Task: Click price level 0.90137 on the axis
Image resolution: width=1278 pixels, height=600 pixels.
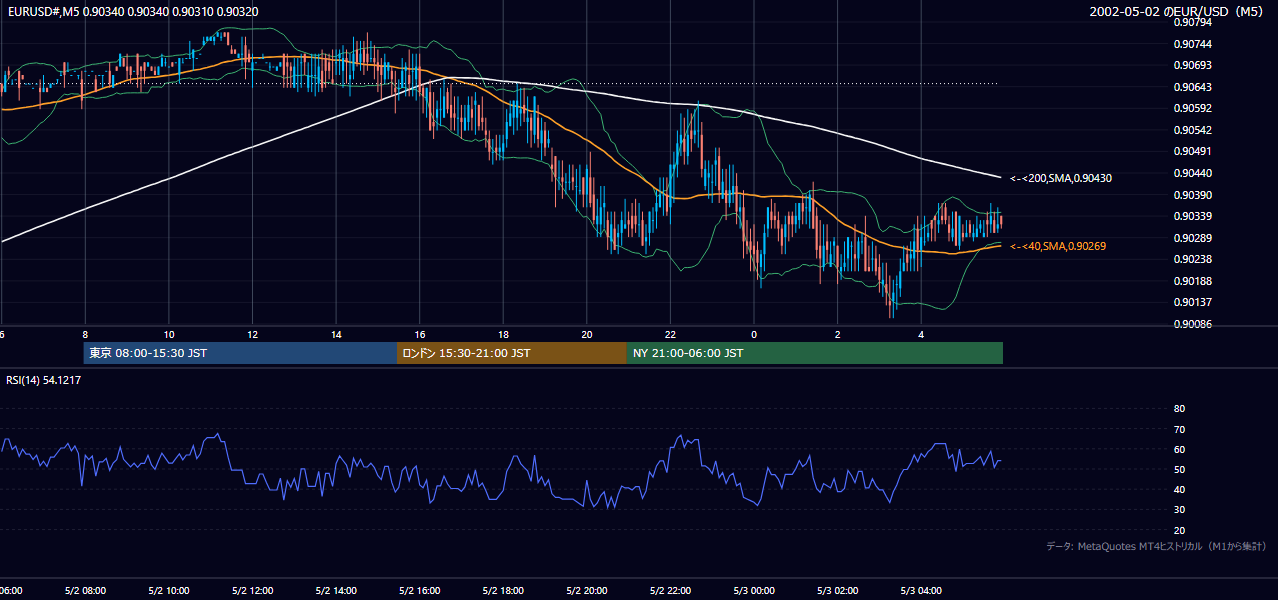Action: point(1191,302)
